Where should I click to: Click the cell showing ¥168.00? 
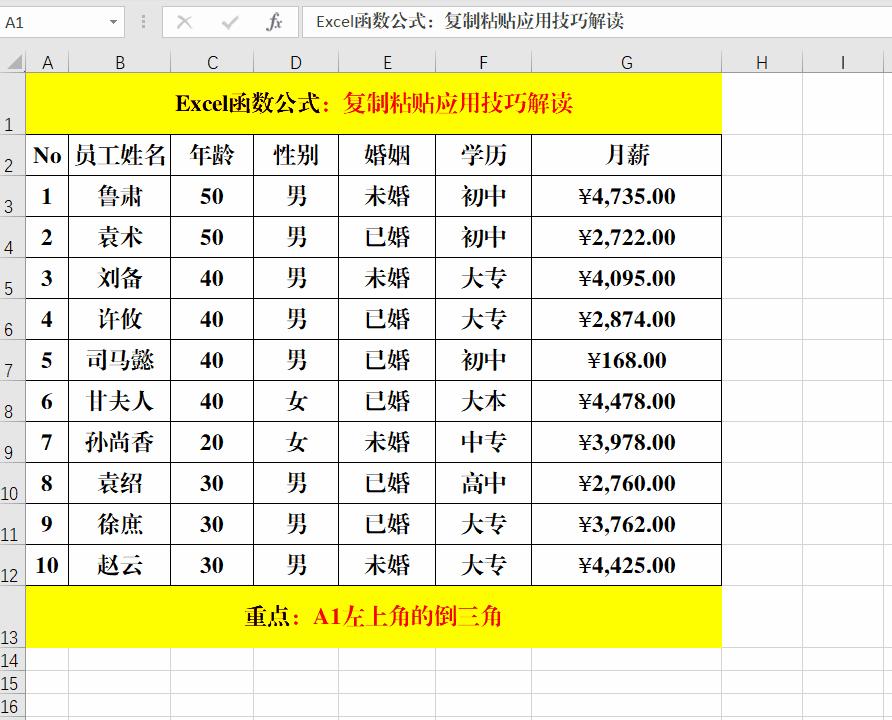(626, 360)
